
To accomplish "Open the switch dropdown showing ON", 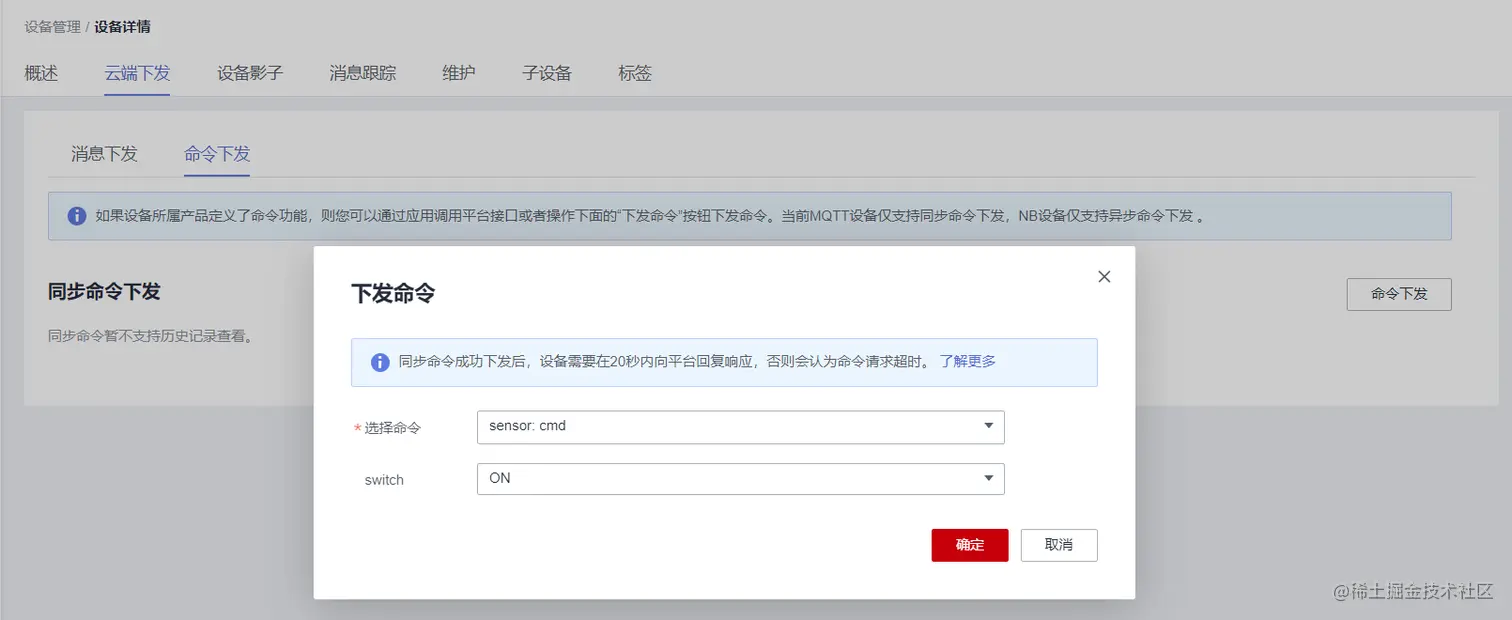I will click(740, 478).
